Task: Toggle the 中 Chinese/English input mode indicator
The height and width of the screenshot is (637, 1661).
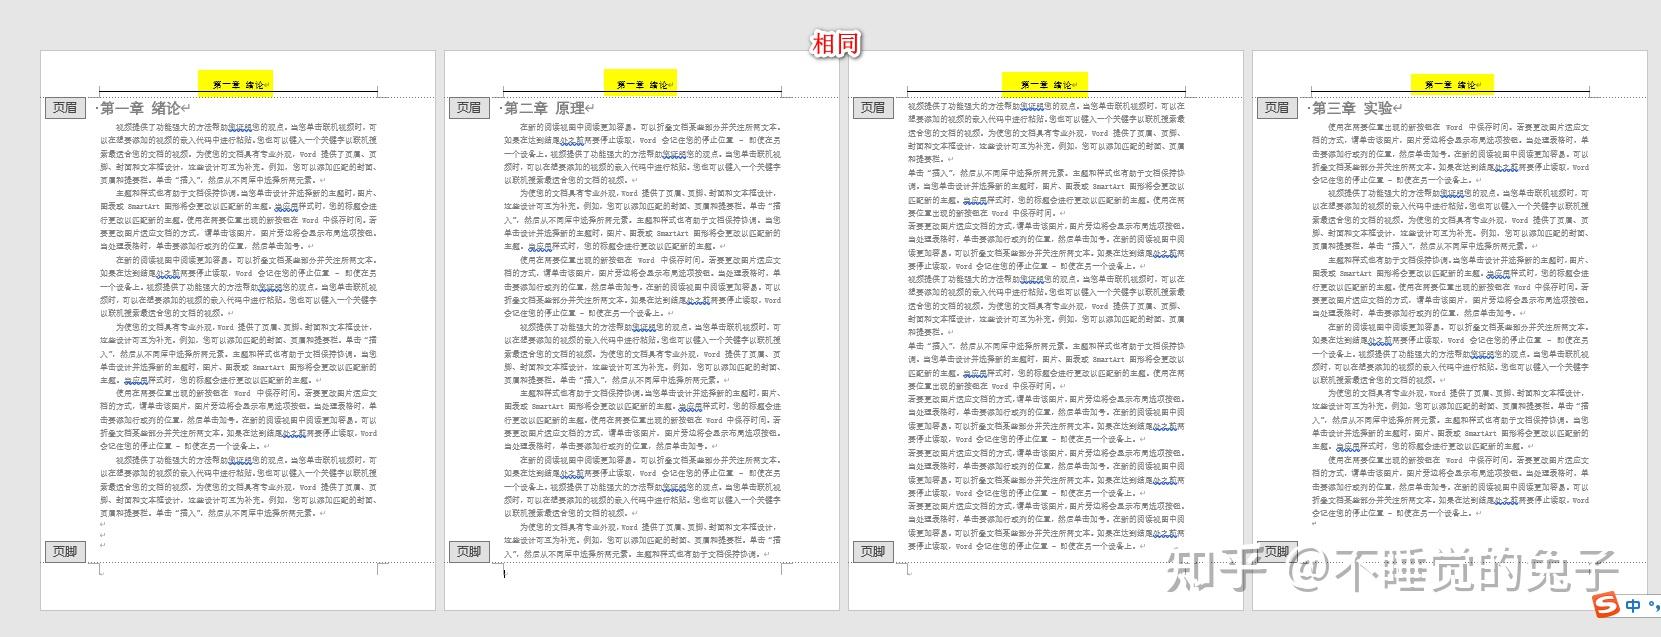Action: coord(1633,606)
